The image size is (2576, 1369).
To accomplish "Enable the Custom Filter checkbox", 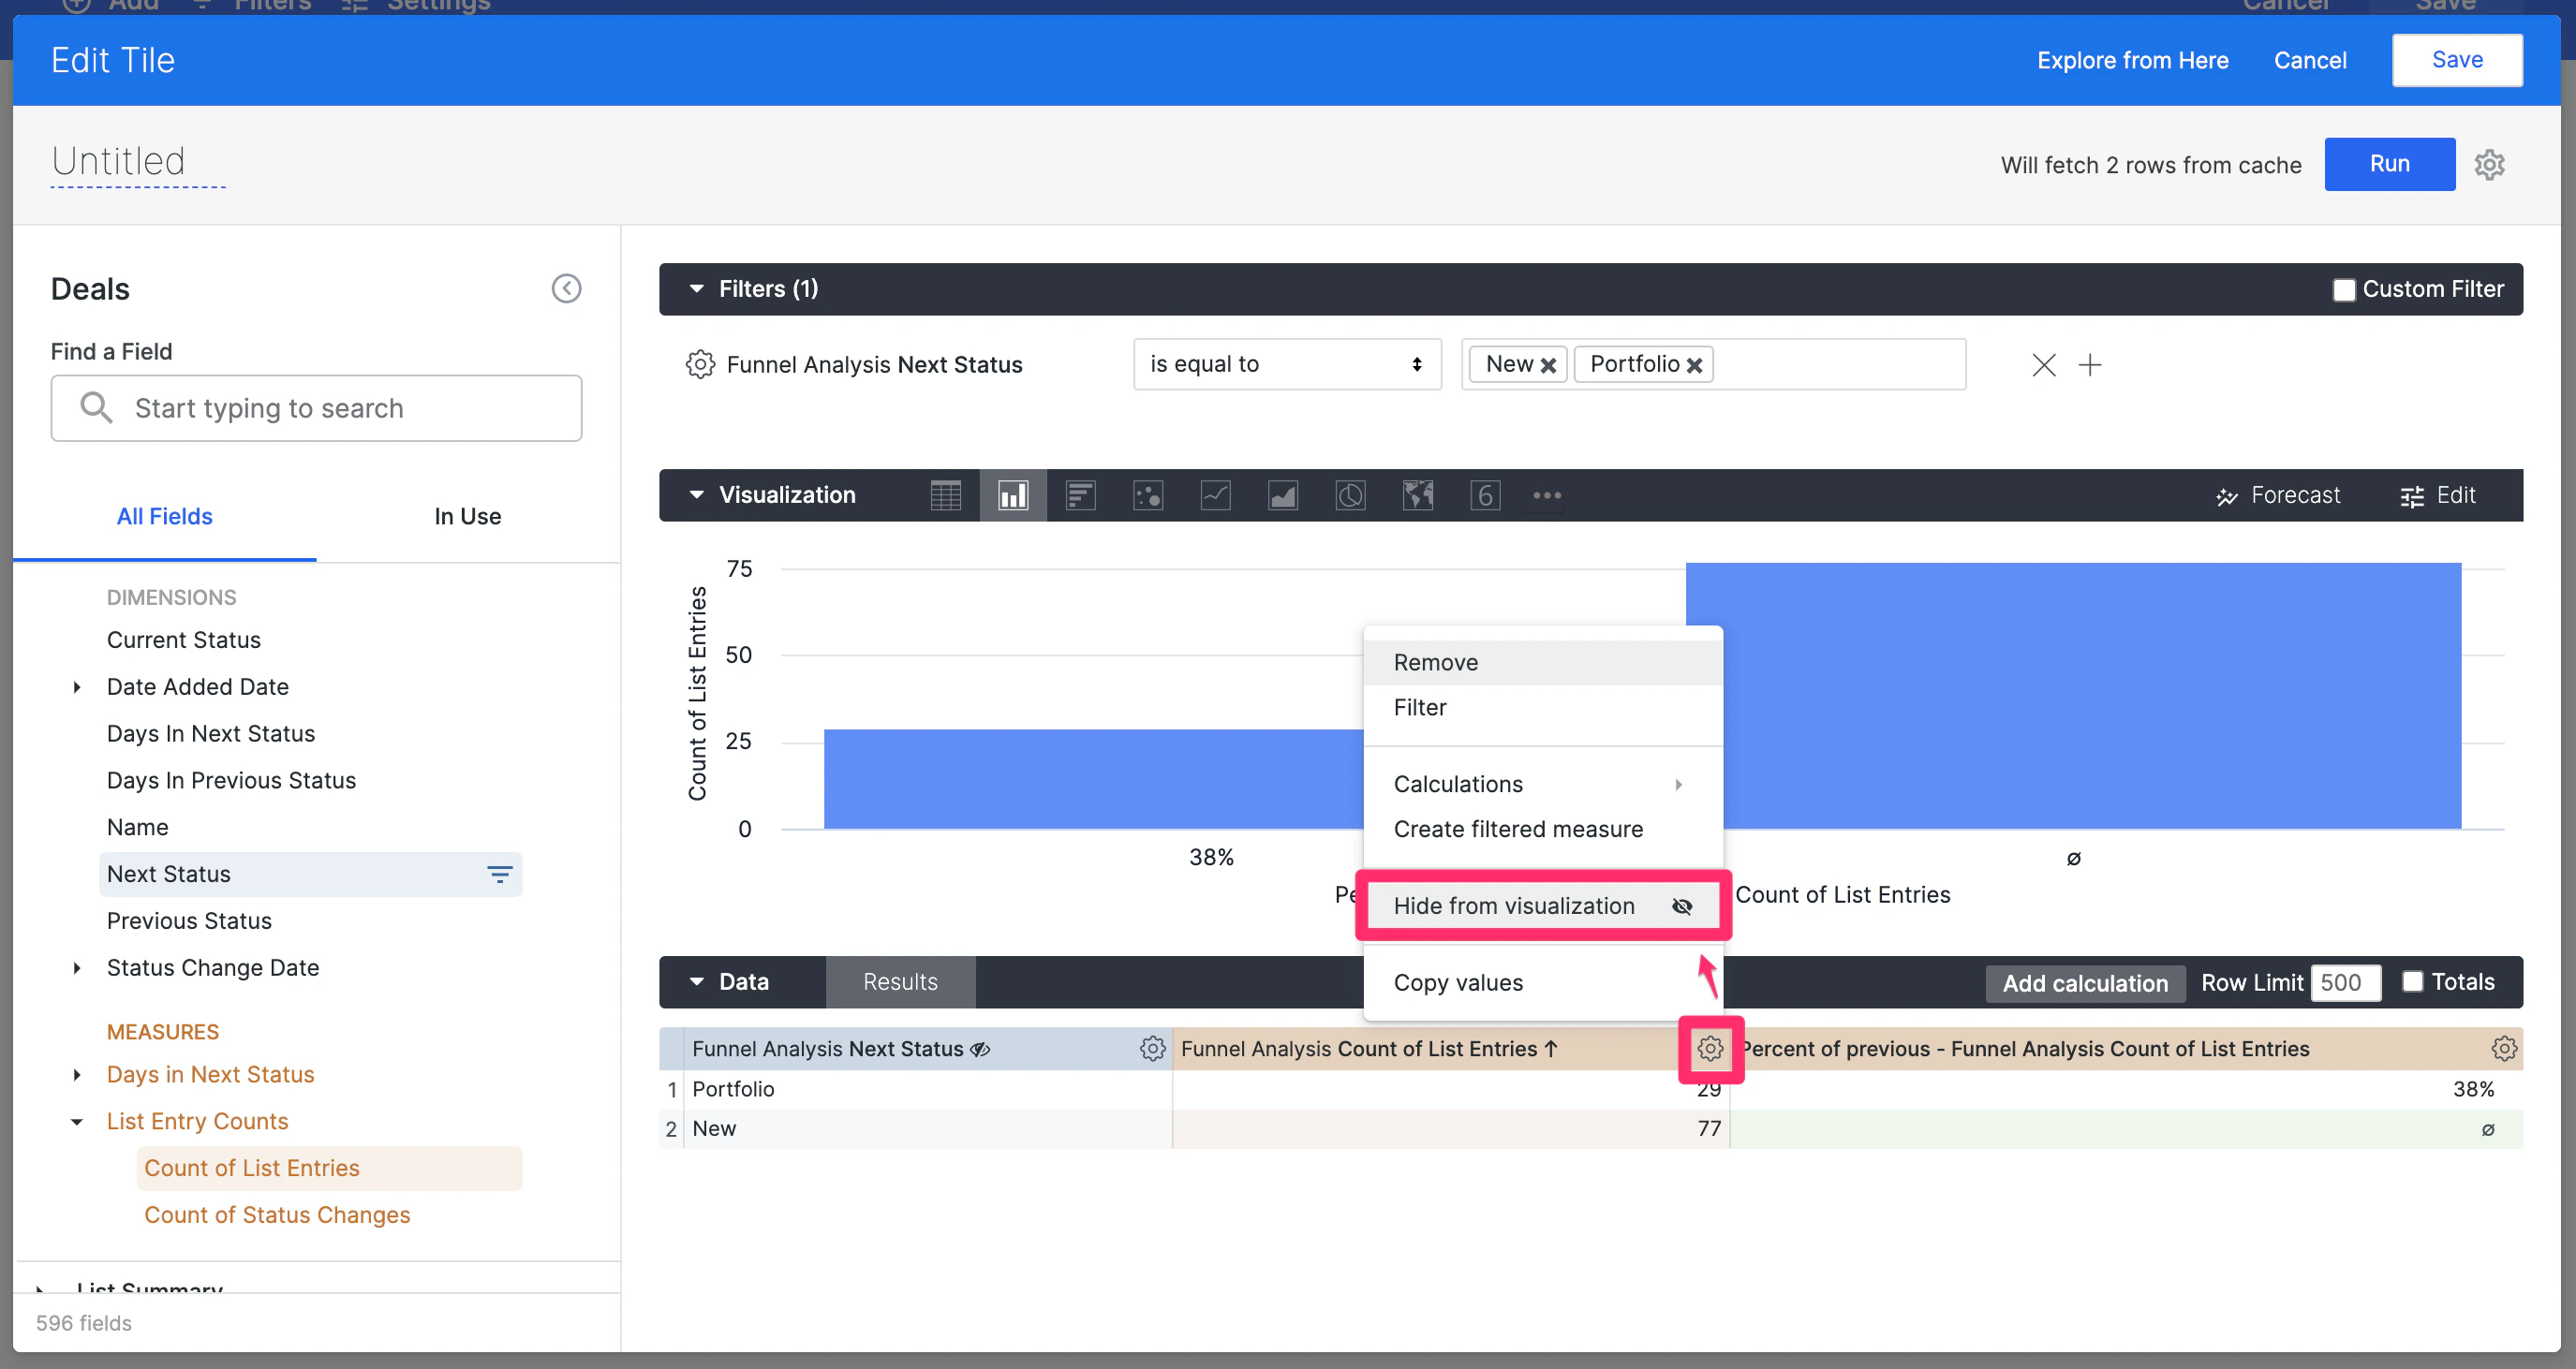I will pyautogui.click(x=2343, y=290).
